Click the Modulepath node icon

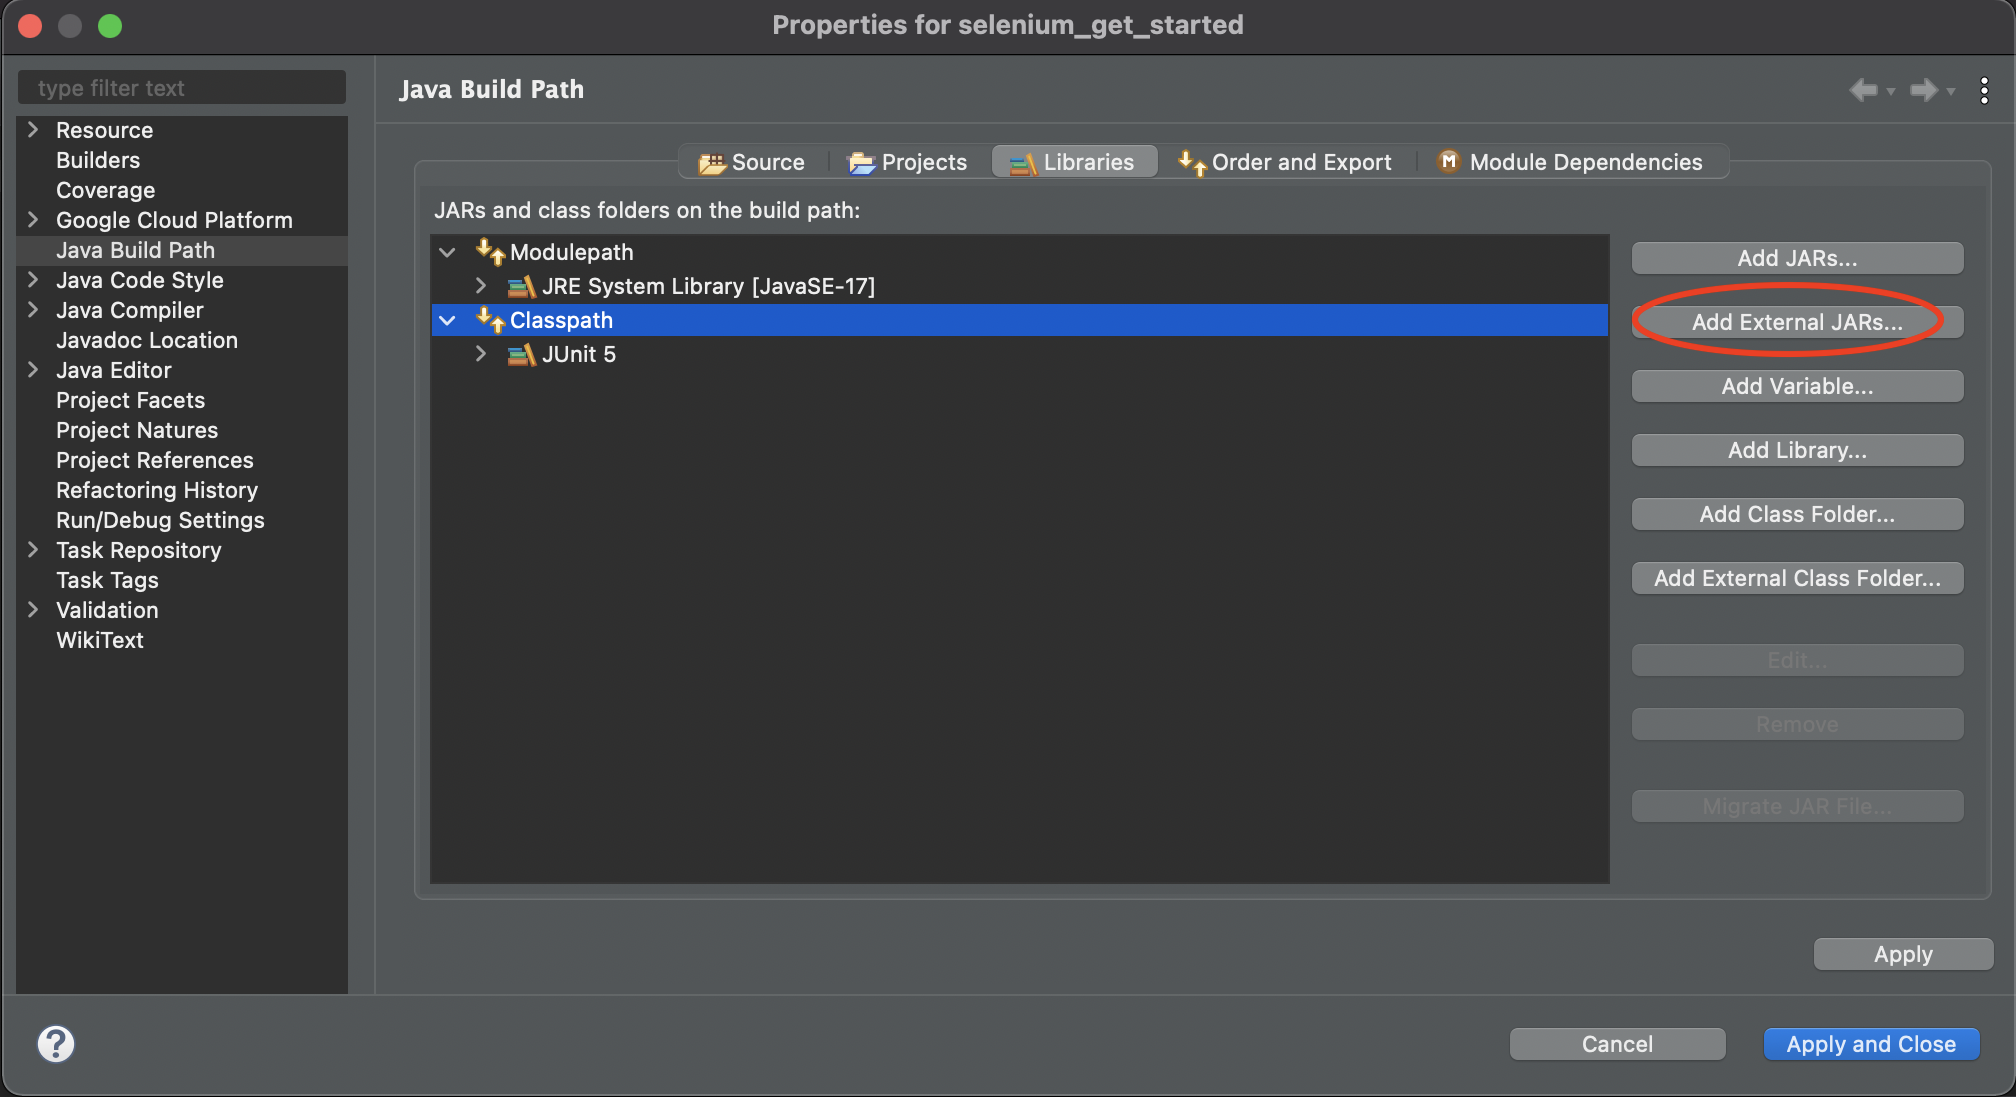pos(490,252)
